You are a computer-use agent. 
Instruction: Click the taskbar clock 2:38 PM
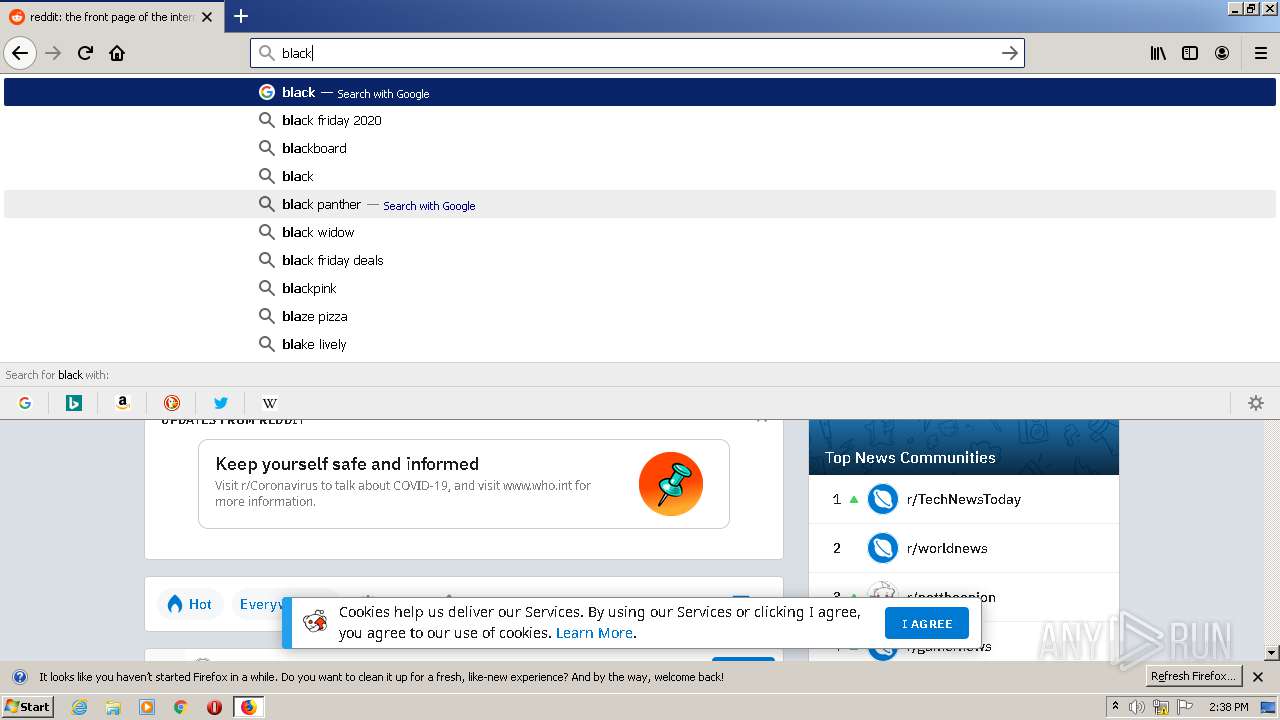coord(1228,707)
